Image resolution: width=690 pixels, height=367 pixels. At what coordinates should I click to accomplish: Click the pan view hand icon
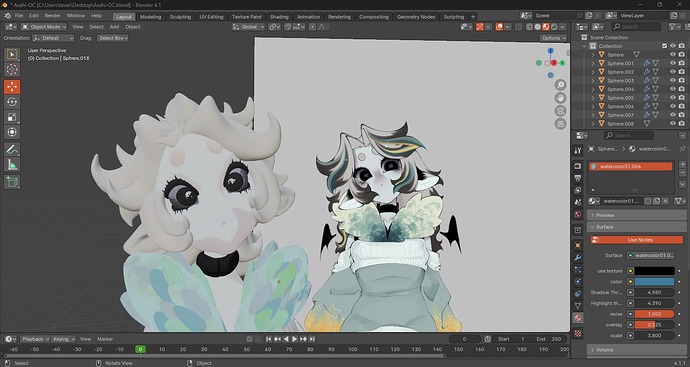click(560, 98)
